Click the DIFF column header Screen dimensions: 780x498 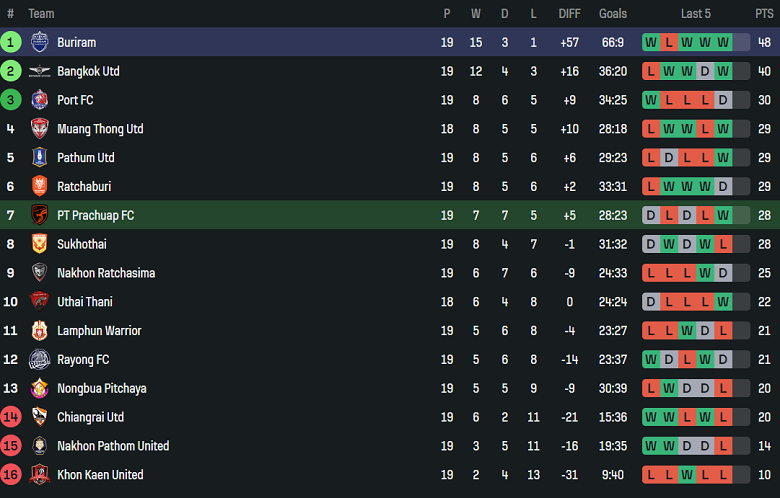[x=569, y=14]
